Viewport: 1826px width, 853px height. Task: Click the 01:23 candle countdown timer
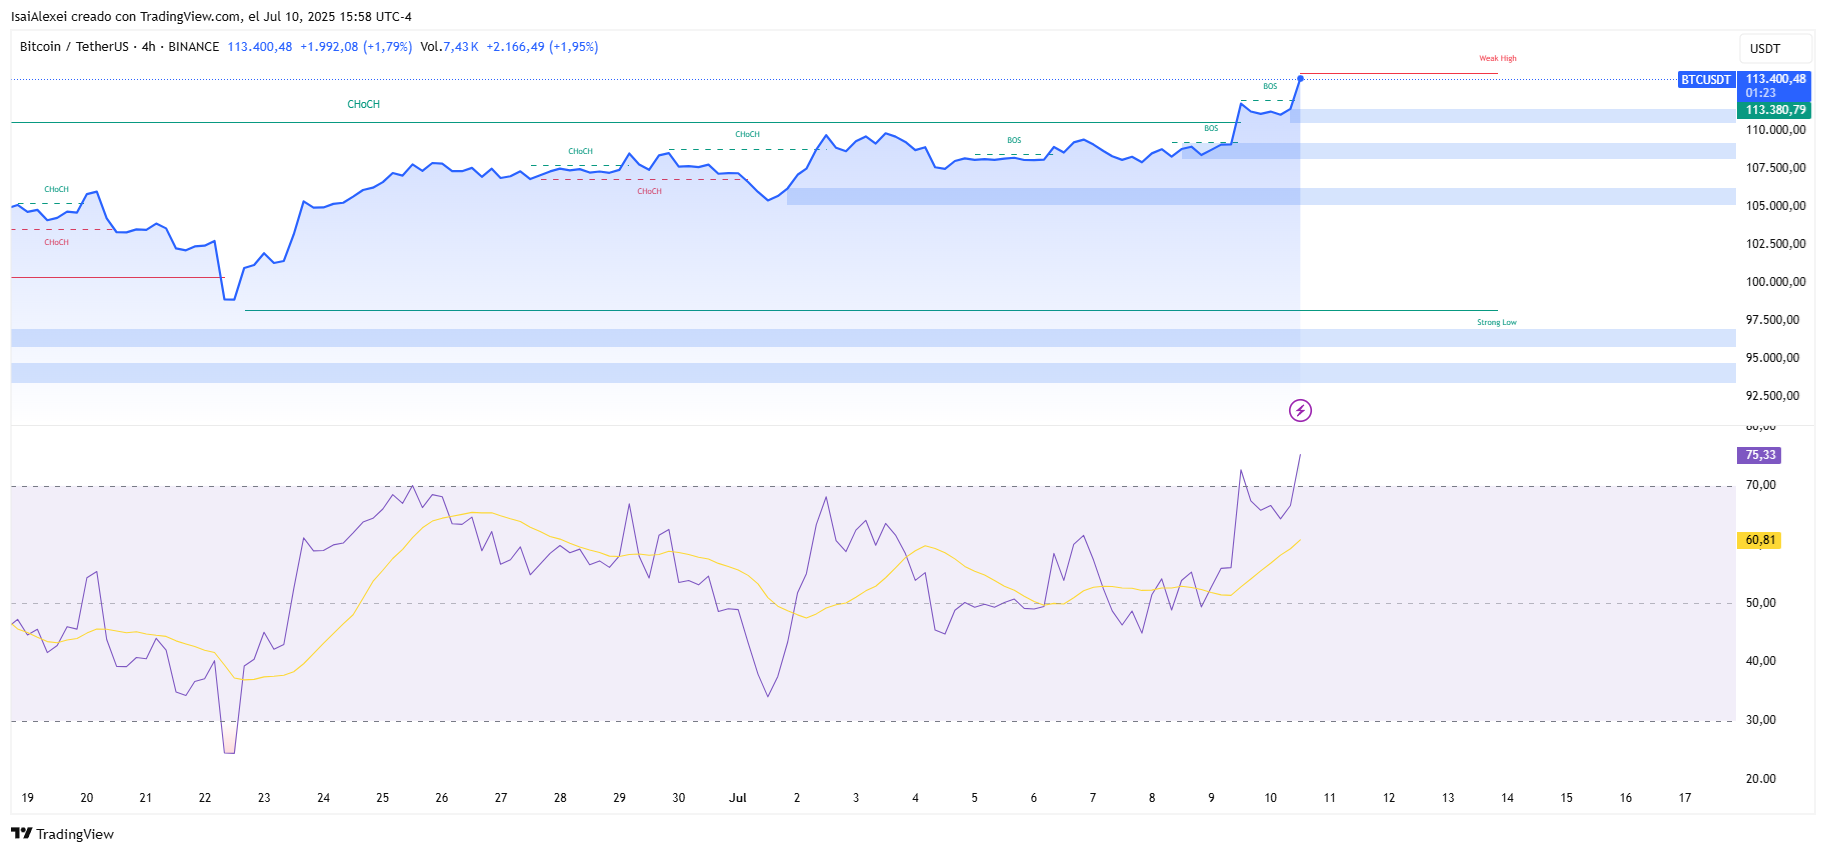(x=1761, y=93)
